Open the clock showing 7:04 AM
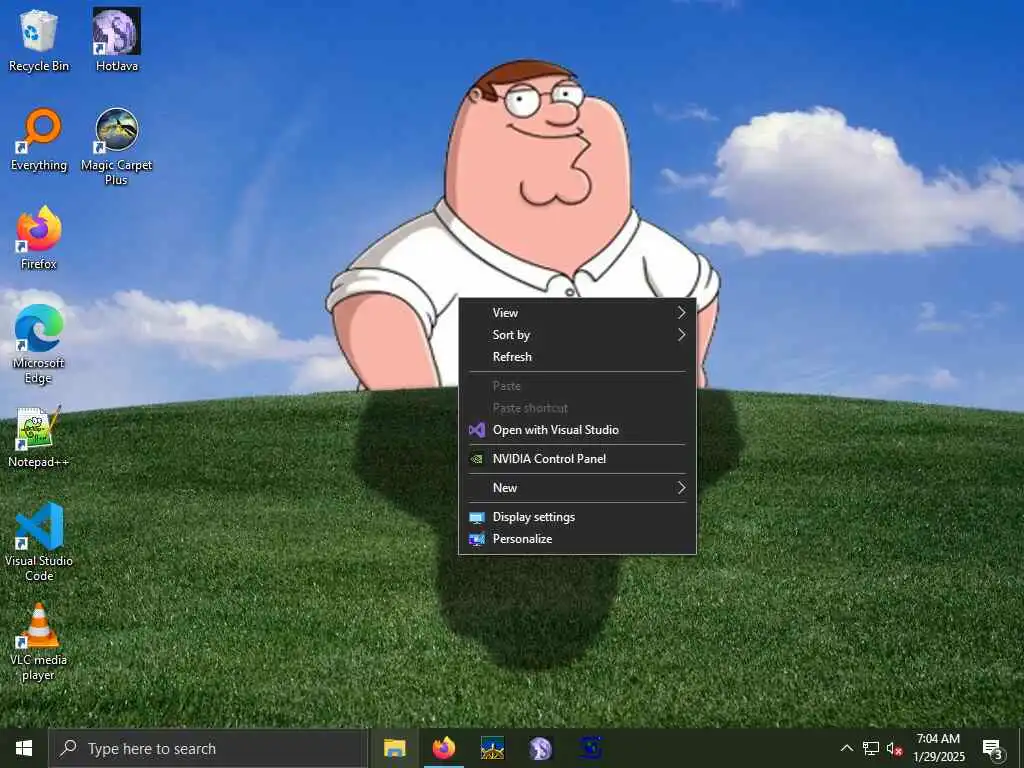The image size is (1024, 768). pos(938,748)
